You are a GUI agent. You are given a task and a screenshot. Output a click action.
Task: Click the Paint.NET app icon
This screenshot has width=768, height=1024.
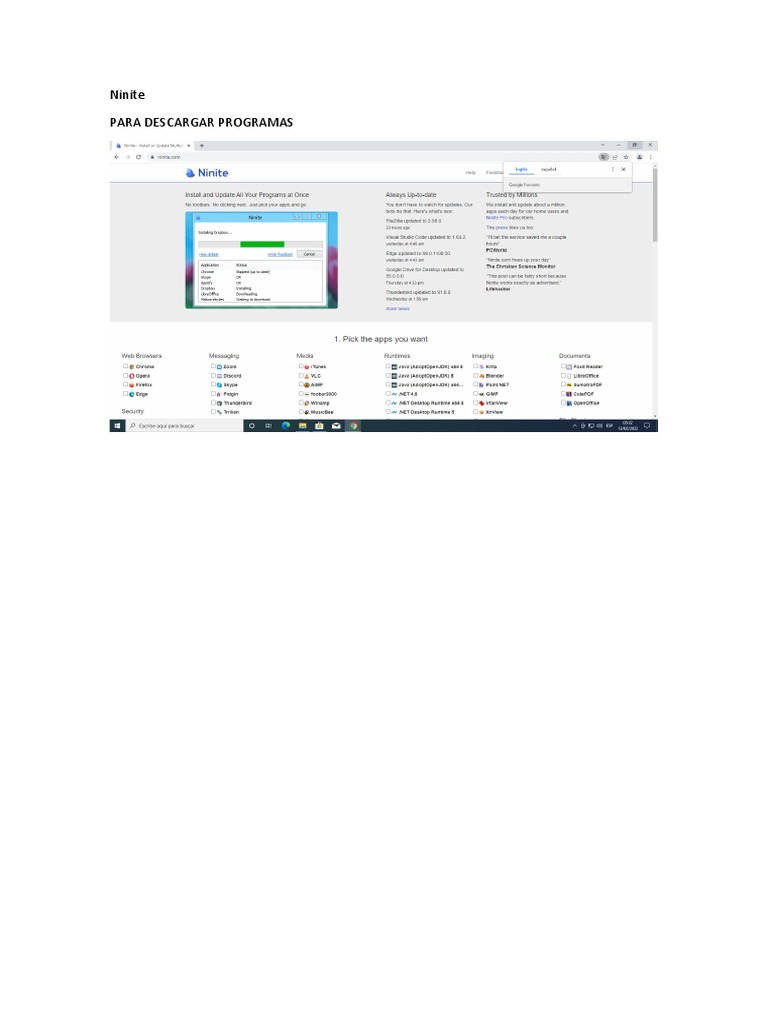point(482,385)
